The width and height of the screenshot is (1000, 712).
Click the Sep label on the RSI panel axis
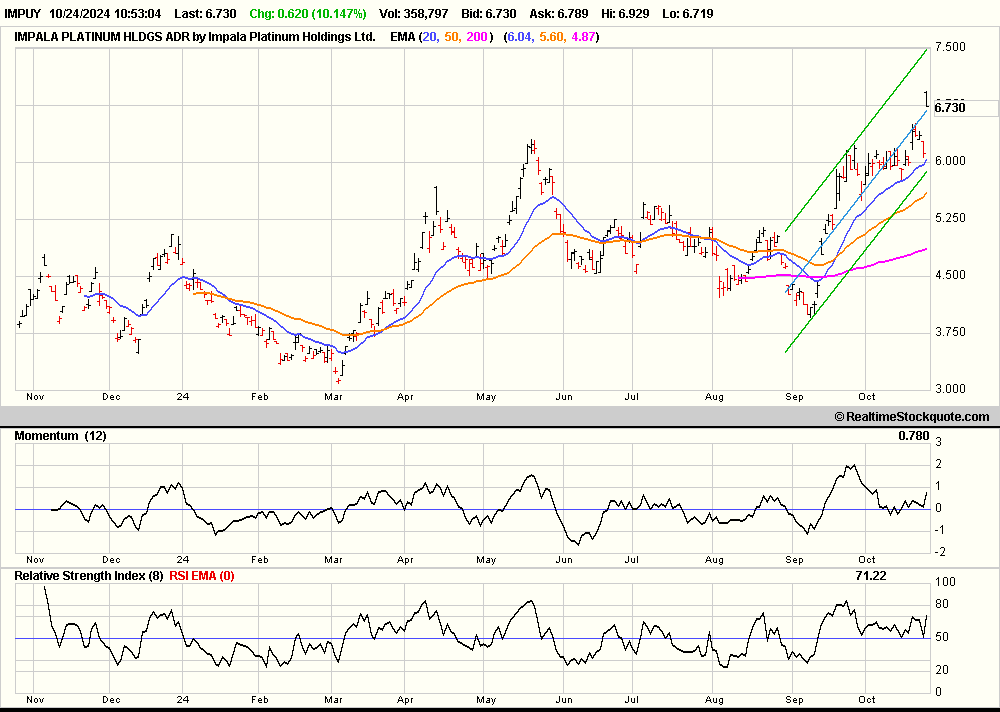[x=794, y=700]
